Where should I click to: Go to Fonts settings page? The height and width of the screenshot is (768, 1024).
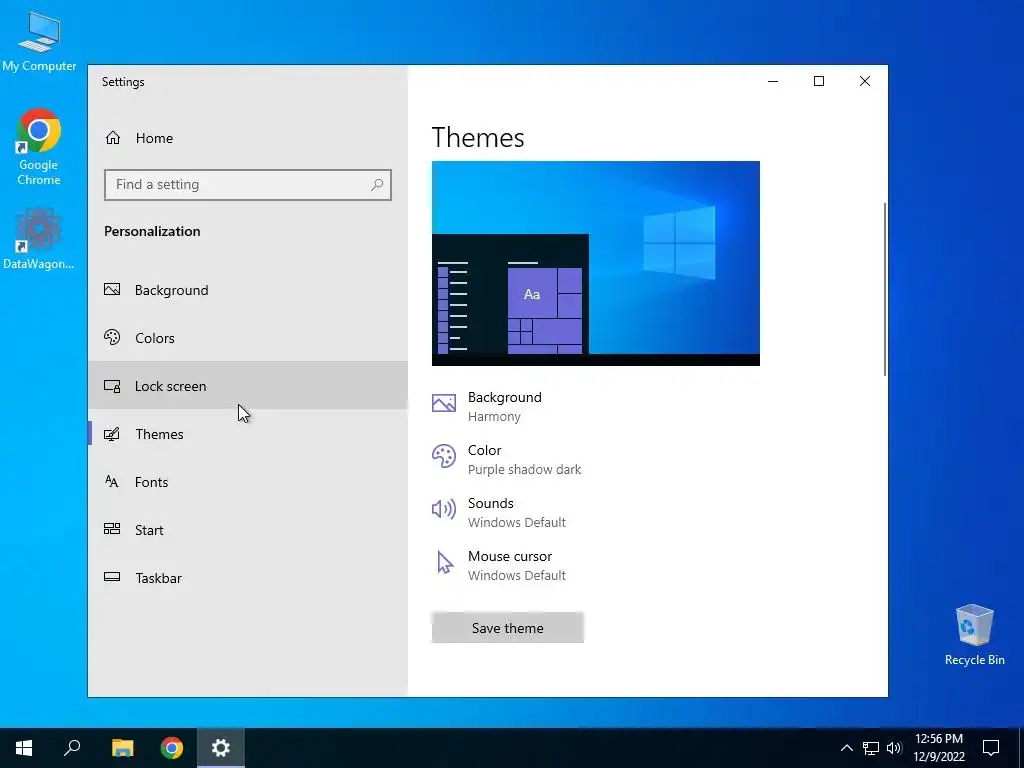[248, 482]
